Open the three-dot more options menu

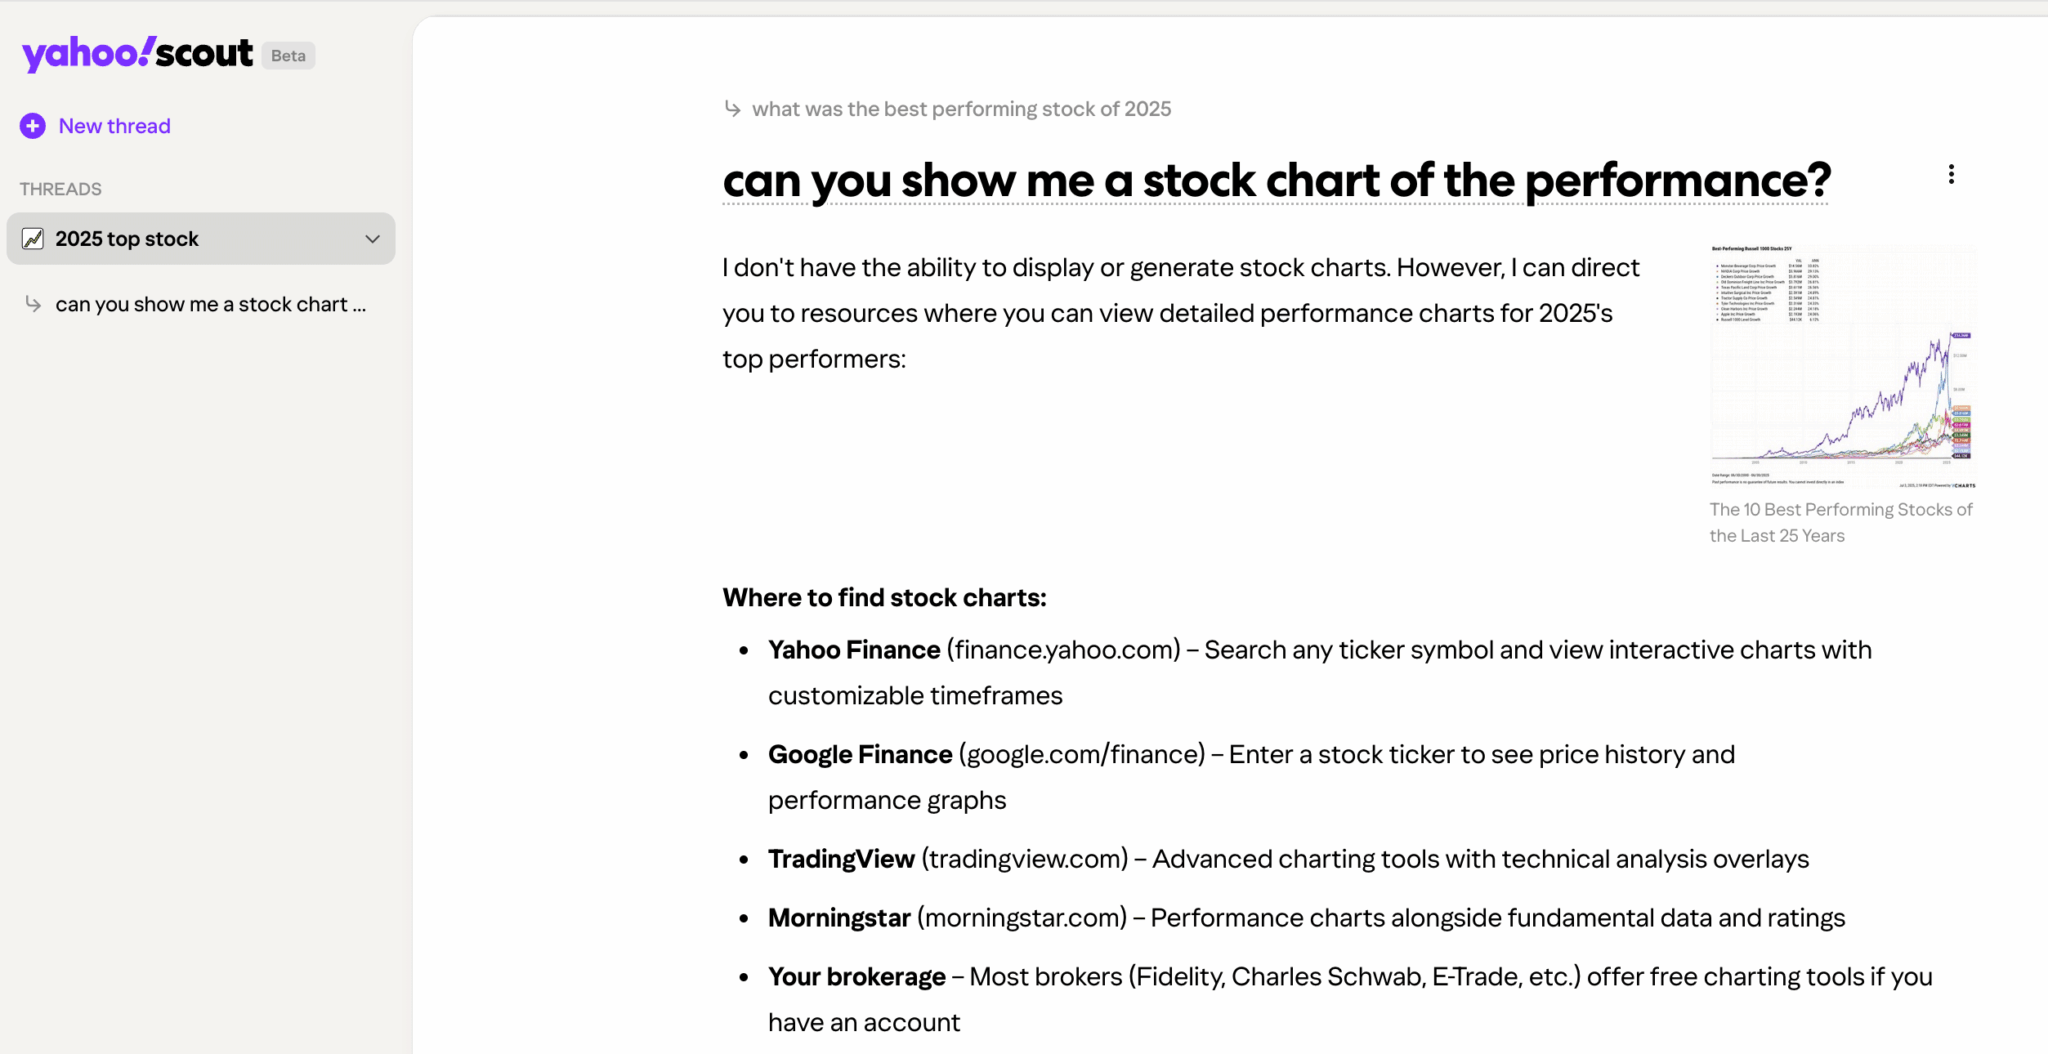click(x=1950, y=175)
